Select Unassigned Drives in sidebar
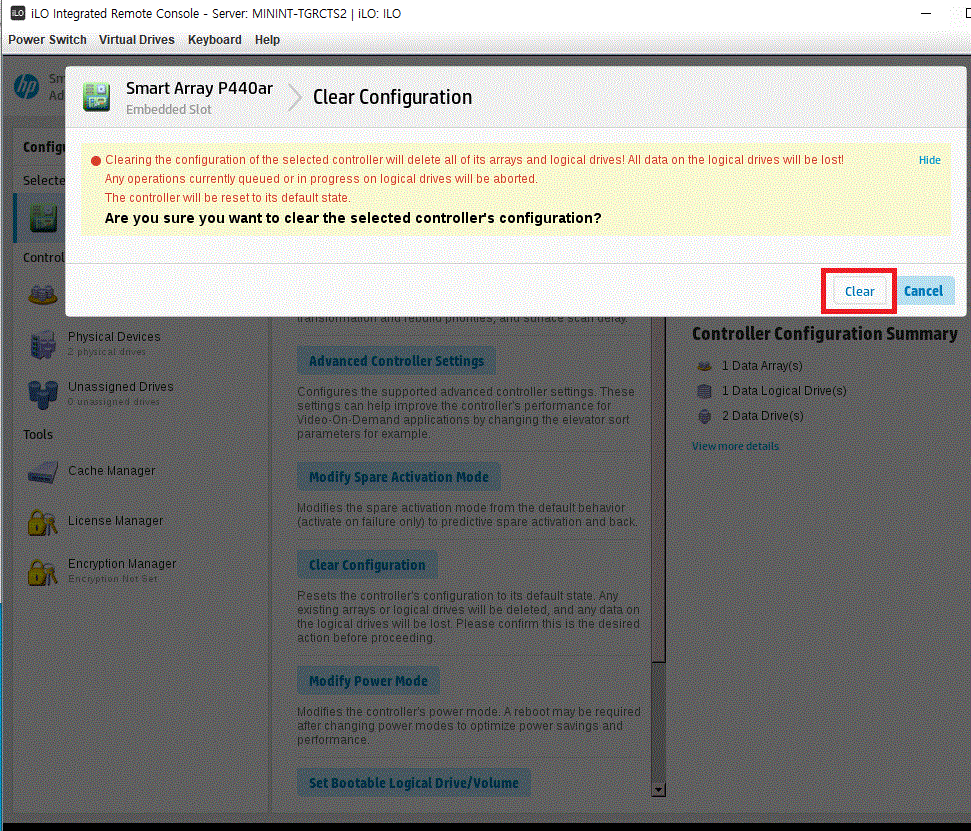This screenshot has width=971, height=831. 121,386
